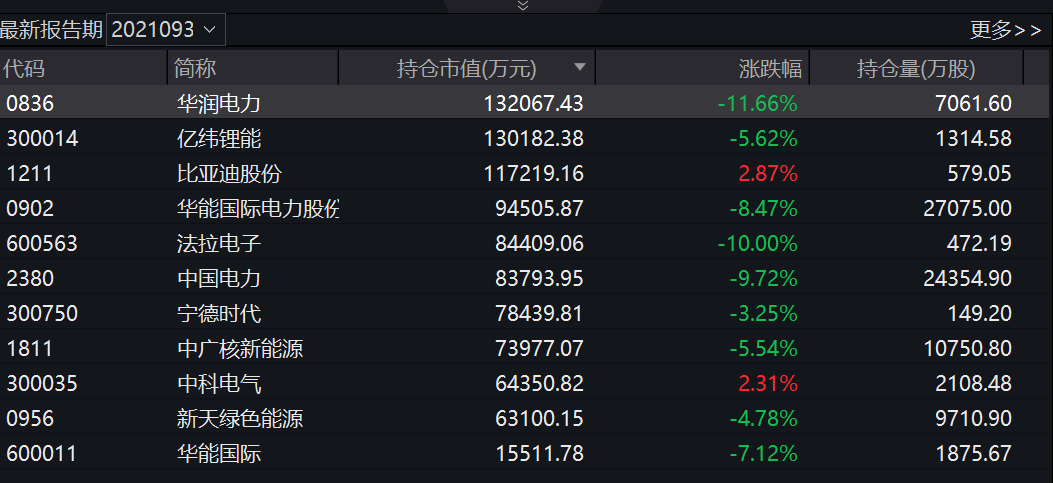Click change value 2.31%
Screen dimensions: 1053x483
click(768, 383)
